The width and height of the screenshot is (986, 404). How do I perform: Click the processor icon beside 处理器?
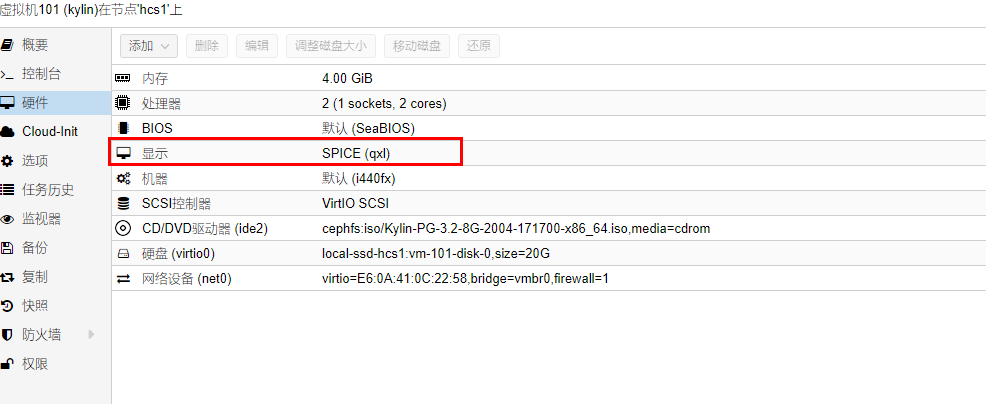click(123, 103)
